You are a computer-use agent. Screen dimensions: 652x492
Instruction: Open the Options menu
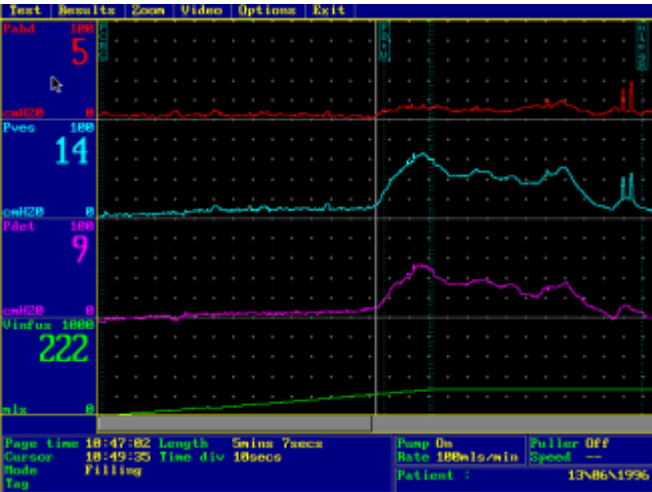pos(267,10)
